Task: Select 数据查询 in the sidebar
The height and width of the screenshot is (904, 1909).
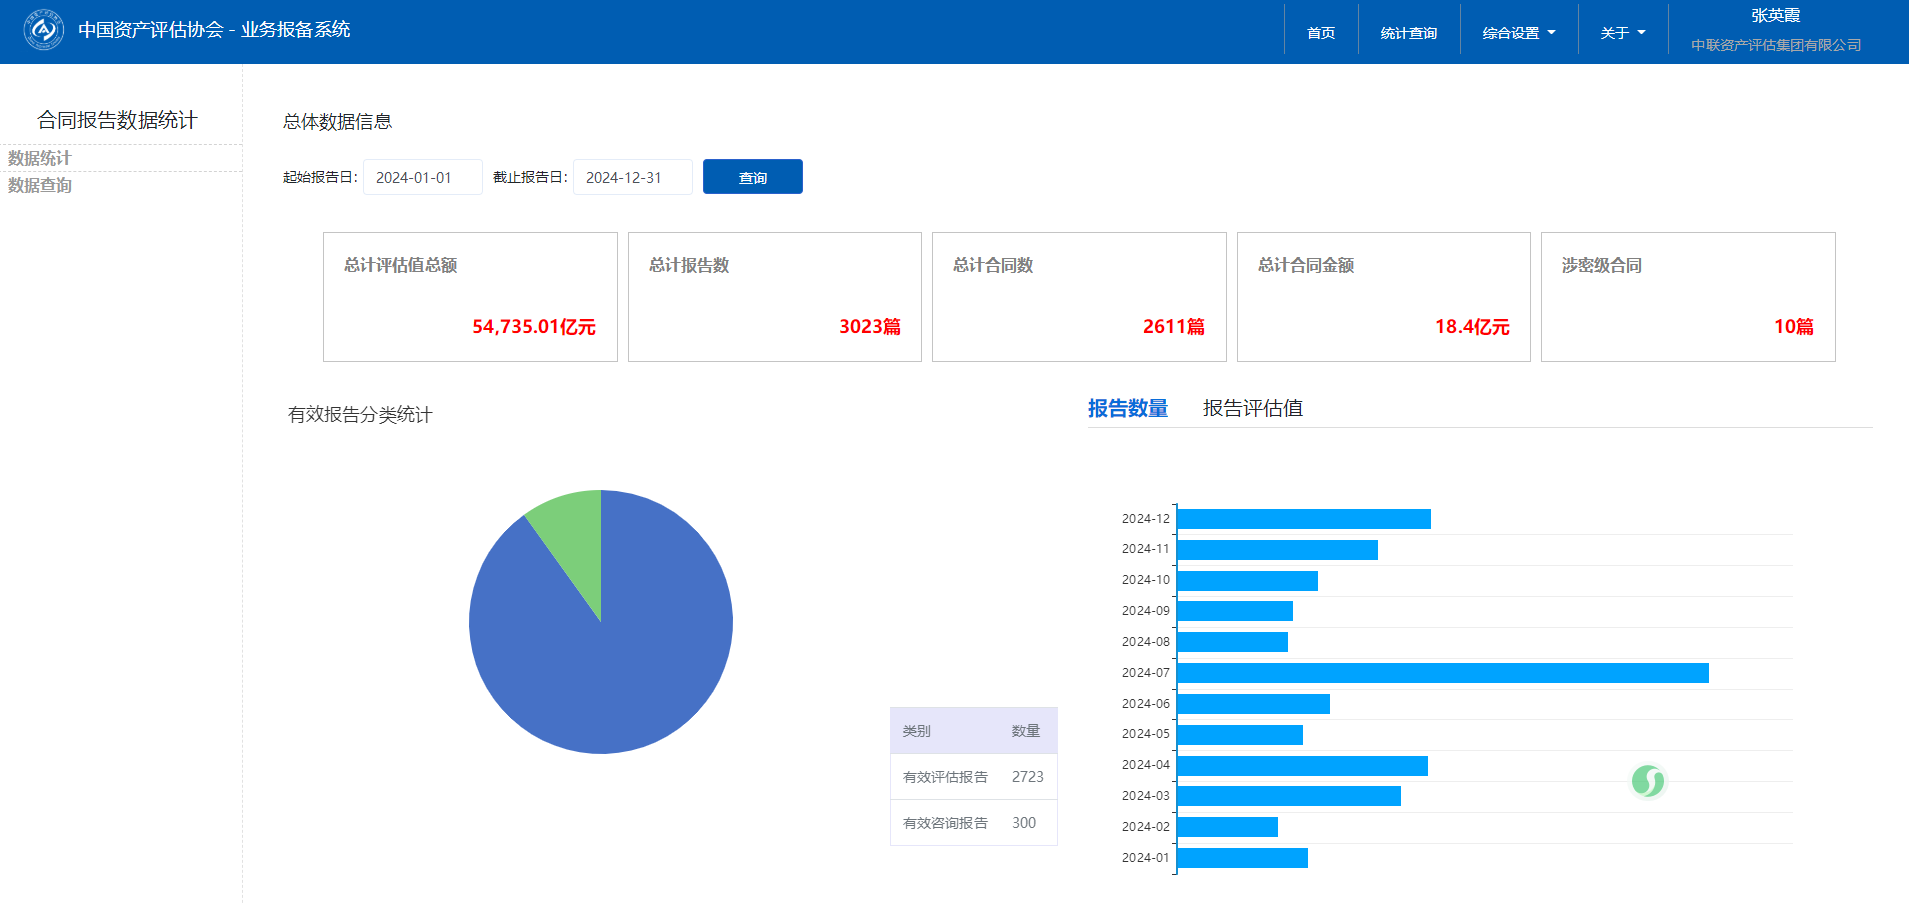Action: [40, 185]
